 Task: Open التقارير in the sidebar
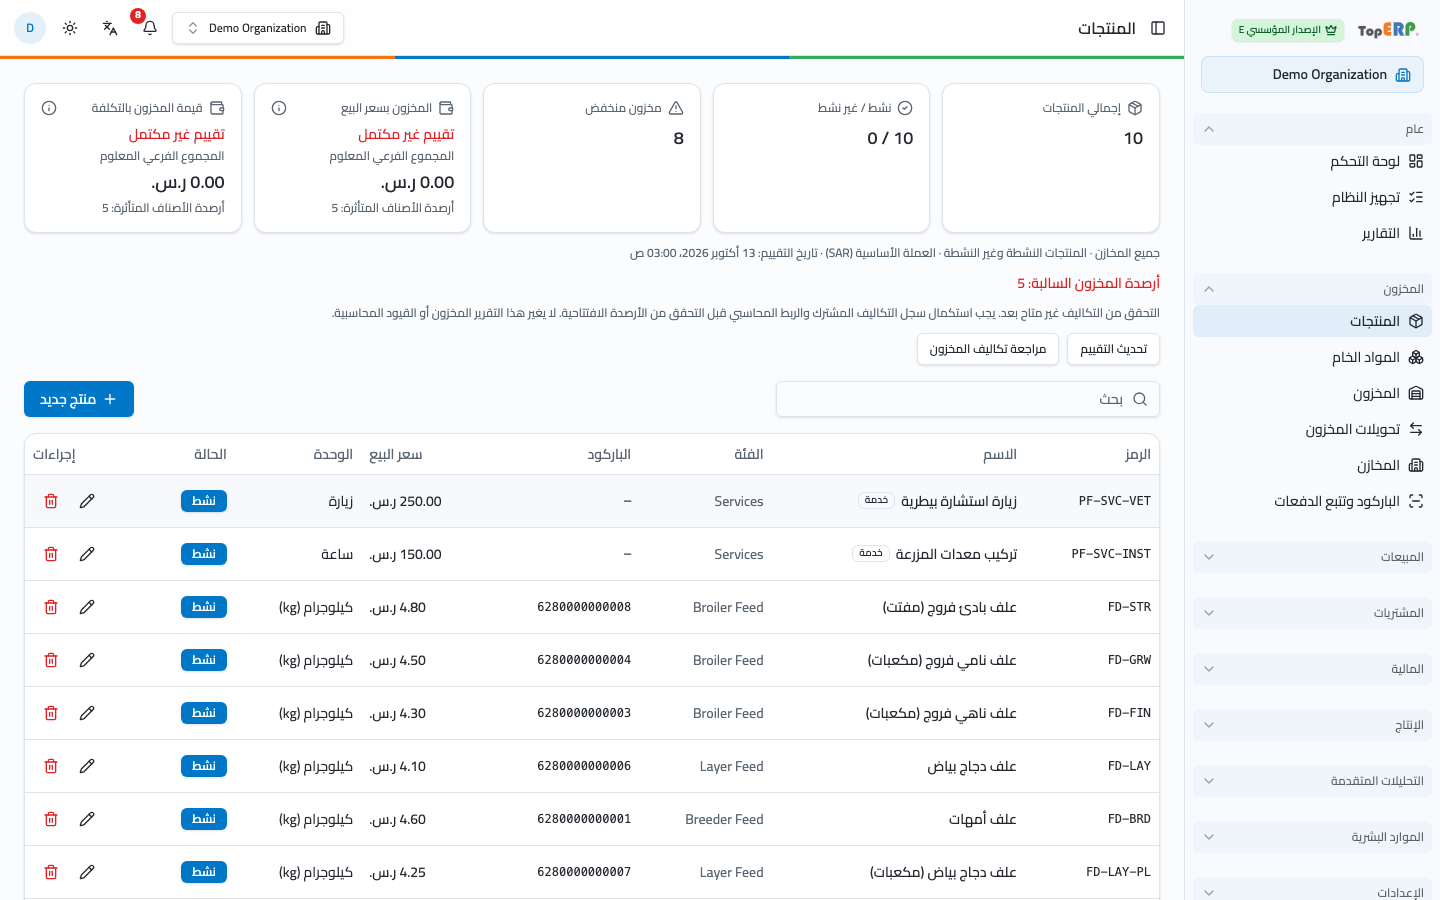point(1312,233)
